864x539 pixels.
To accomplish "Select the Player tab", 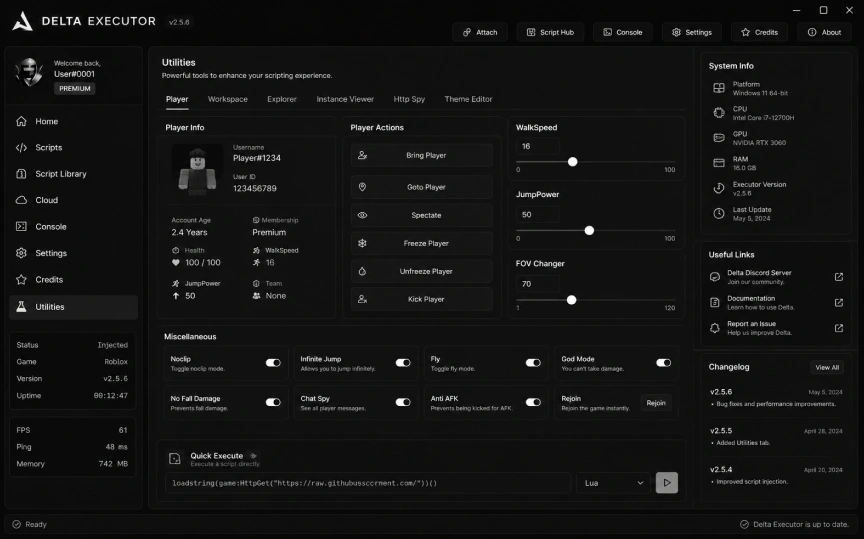I will click(x=177, y=99).
